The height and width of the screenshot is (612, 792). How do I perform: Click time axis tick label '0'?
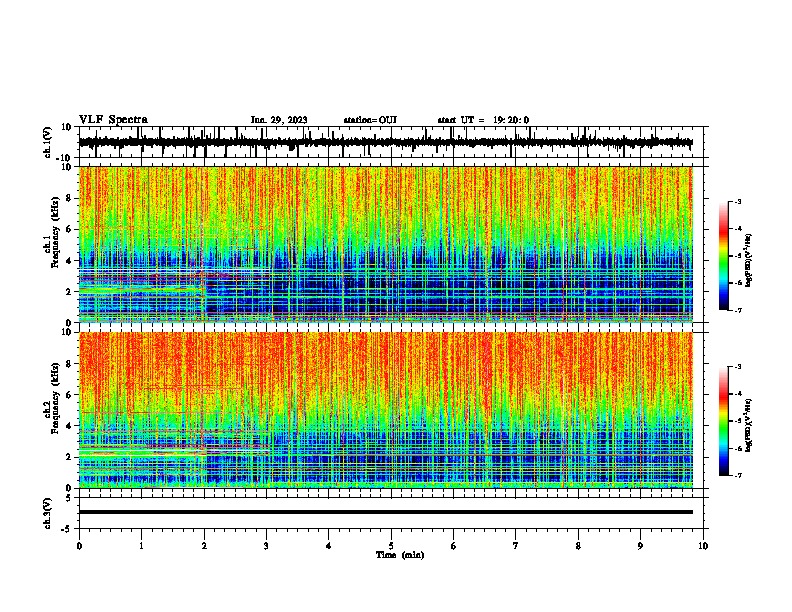[79, 546]
